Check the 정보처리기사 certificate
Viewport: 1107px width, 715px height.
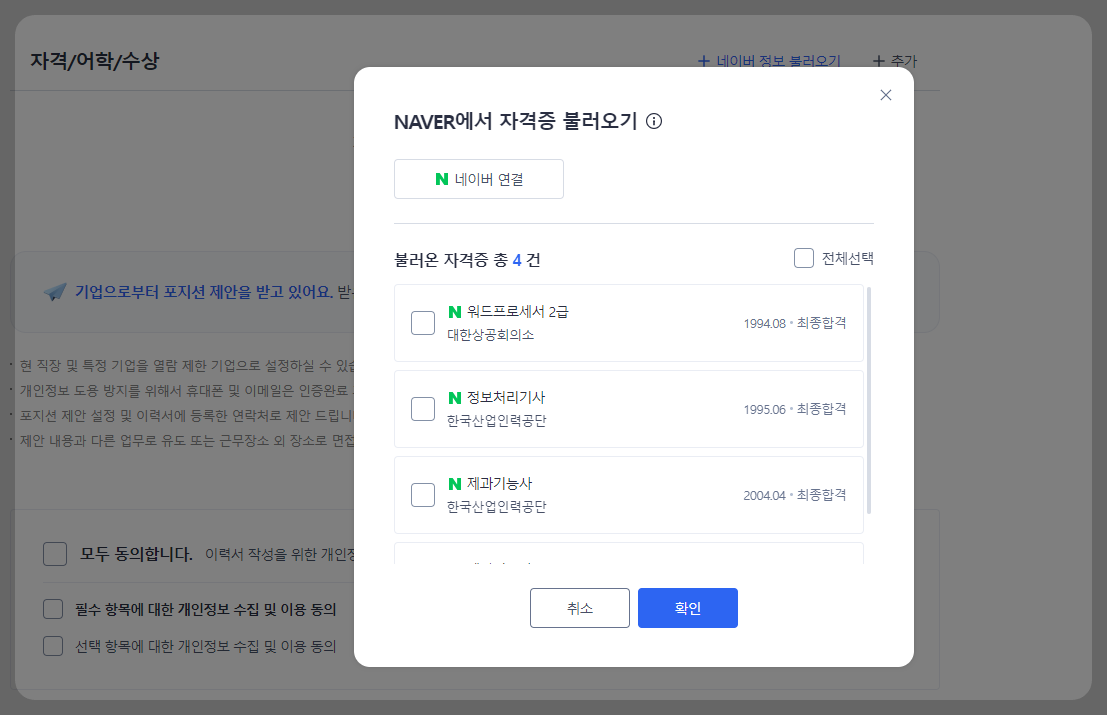(x=422, y=409)
